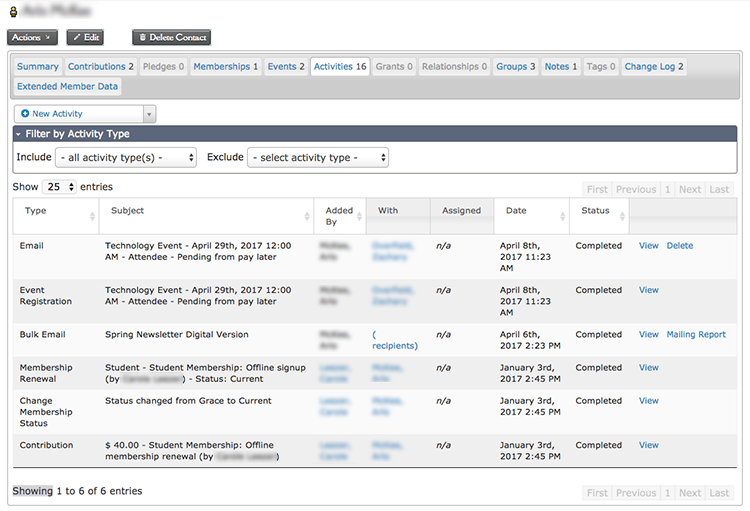Screen dimensions: 750x511
Task: Click the top Previous pagination button
Action: 636,189
